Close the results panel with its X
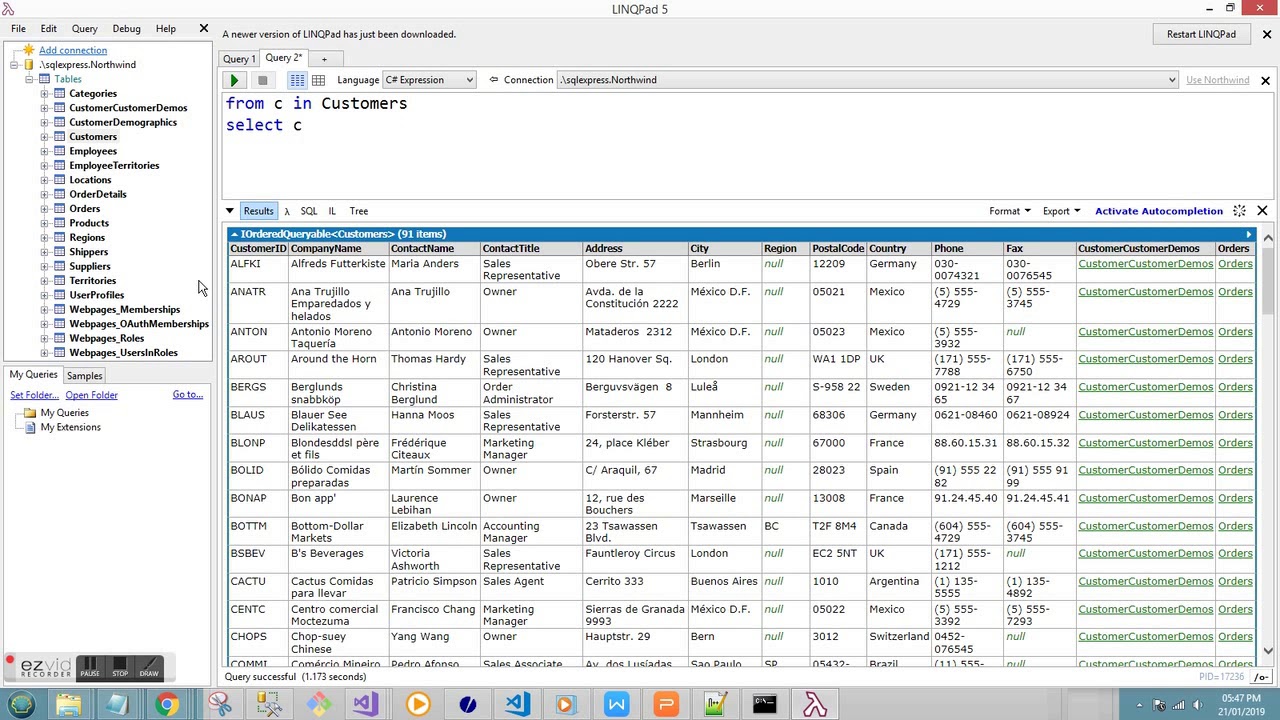Viewport: 1280px width, 720px height. click(x=1262, y=211)
